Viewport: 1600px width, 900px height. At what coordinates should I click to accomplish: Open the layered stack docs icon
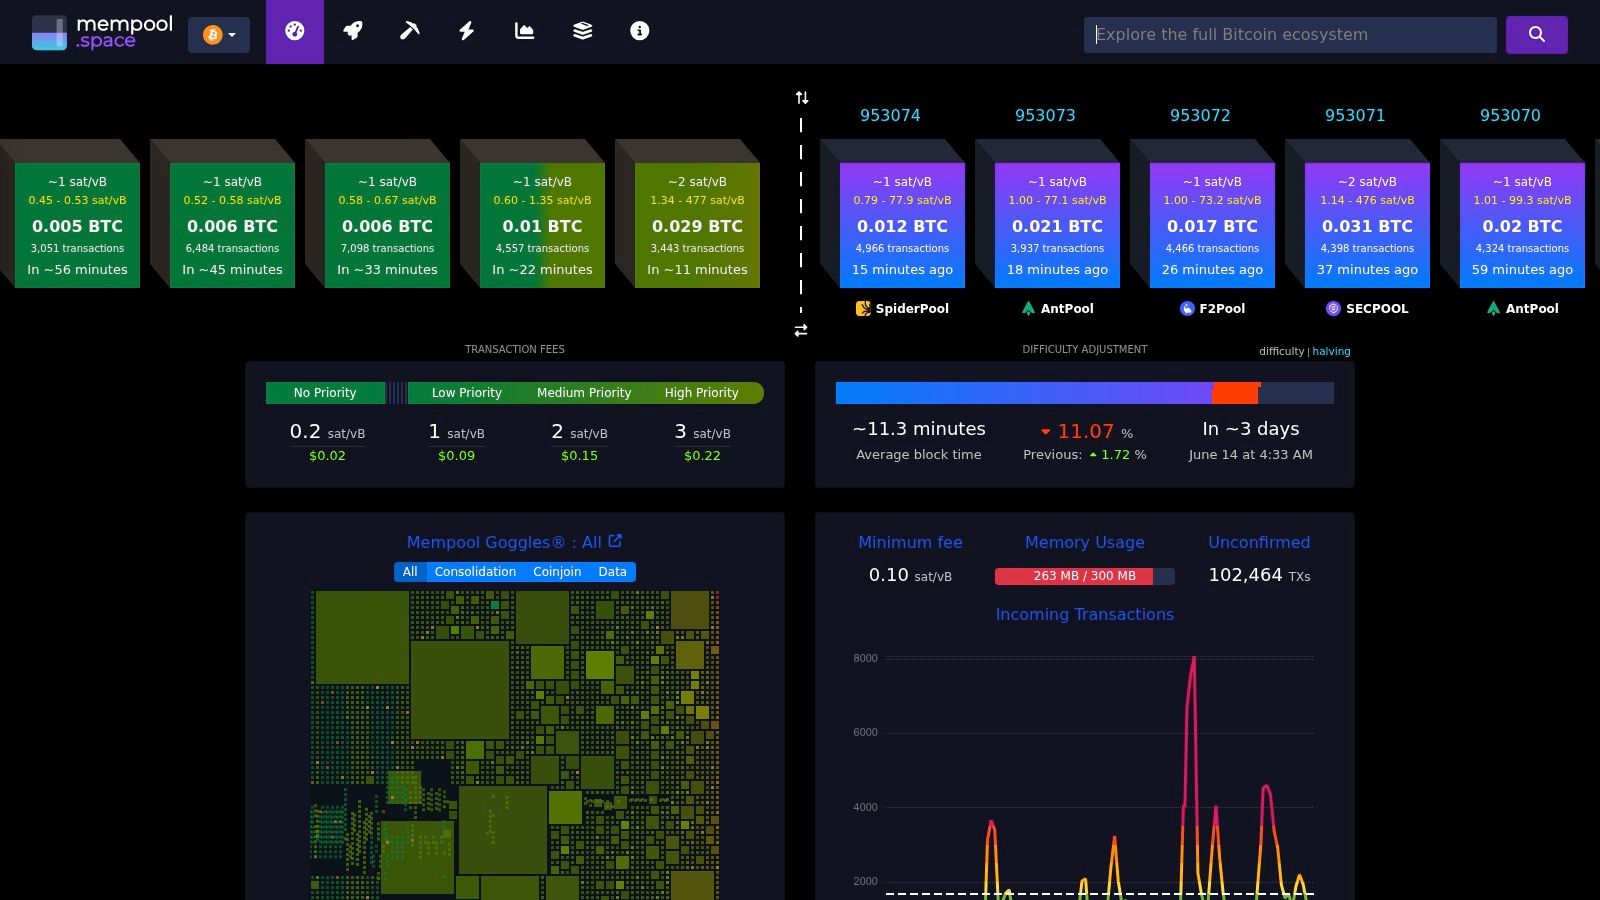pos(582,31)
